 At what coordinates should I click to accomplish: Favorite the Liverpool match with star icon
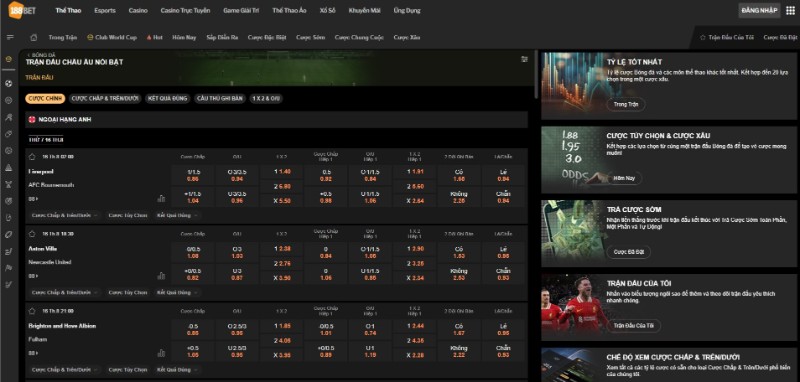click(32, 157)
